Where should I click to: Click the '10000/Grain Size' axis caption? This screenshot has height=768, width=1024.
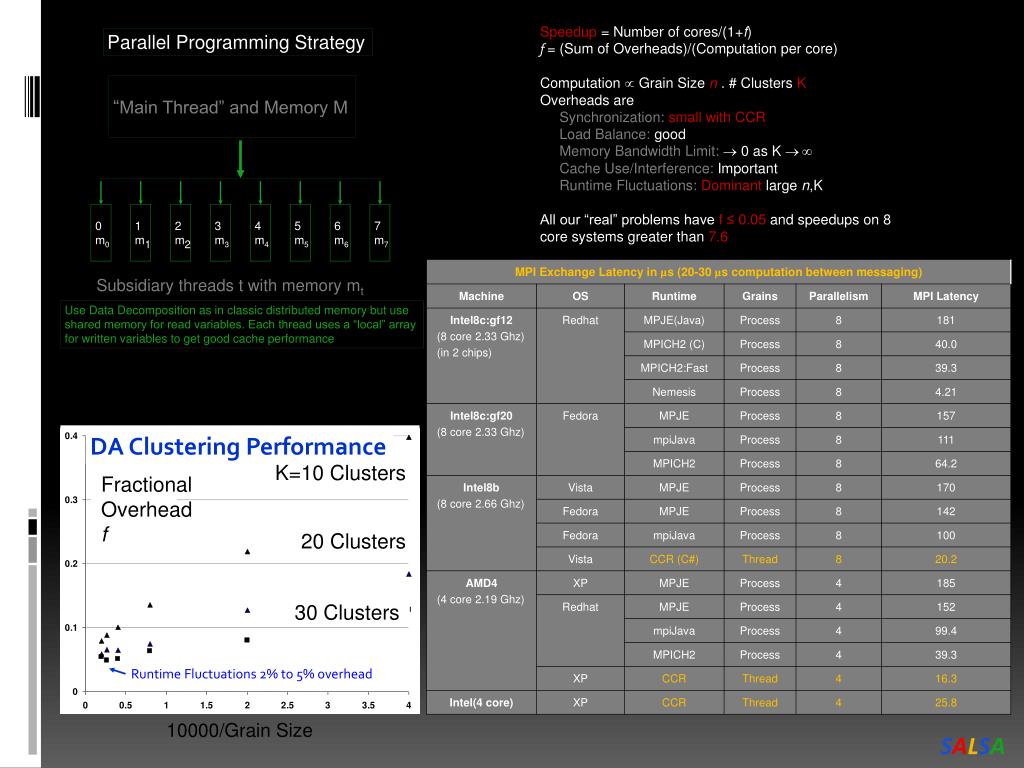tap(240, 730)
